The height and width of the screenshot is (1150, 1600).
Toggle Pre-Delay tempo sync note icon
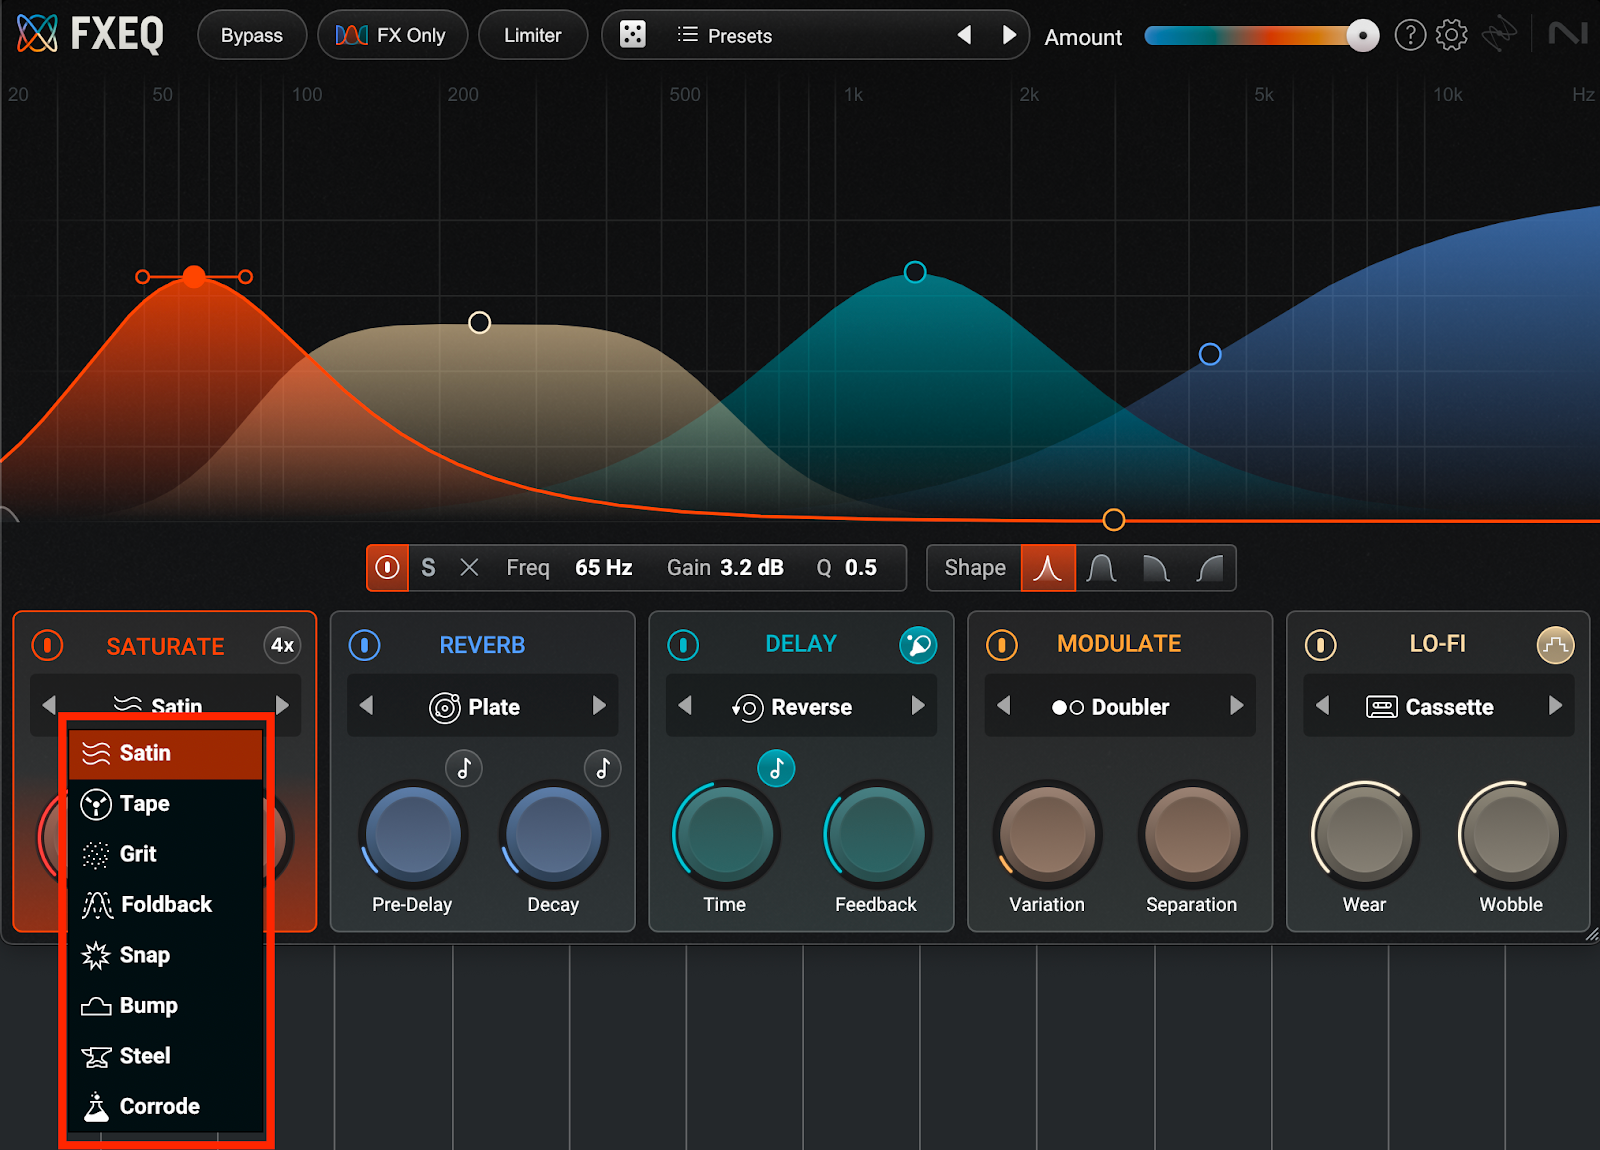click(464, 768)
